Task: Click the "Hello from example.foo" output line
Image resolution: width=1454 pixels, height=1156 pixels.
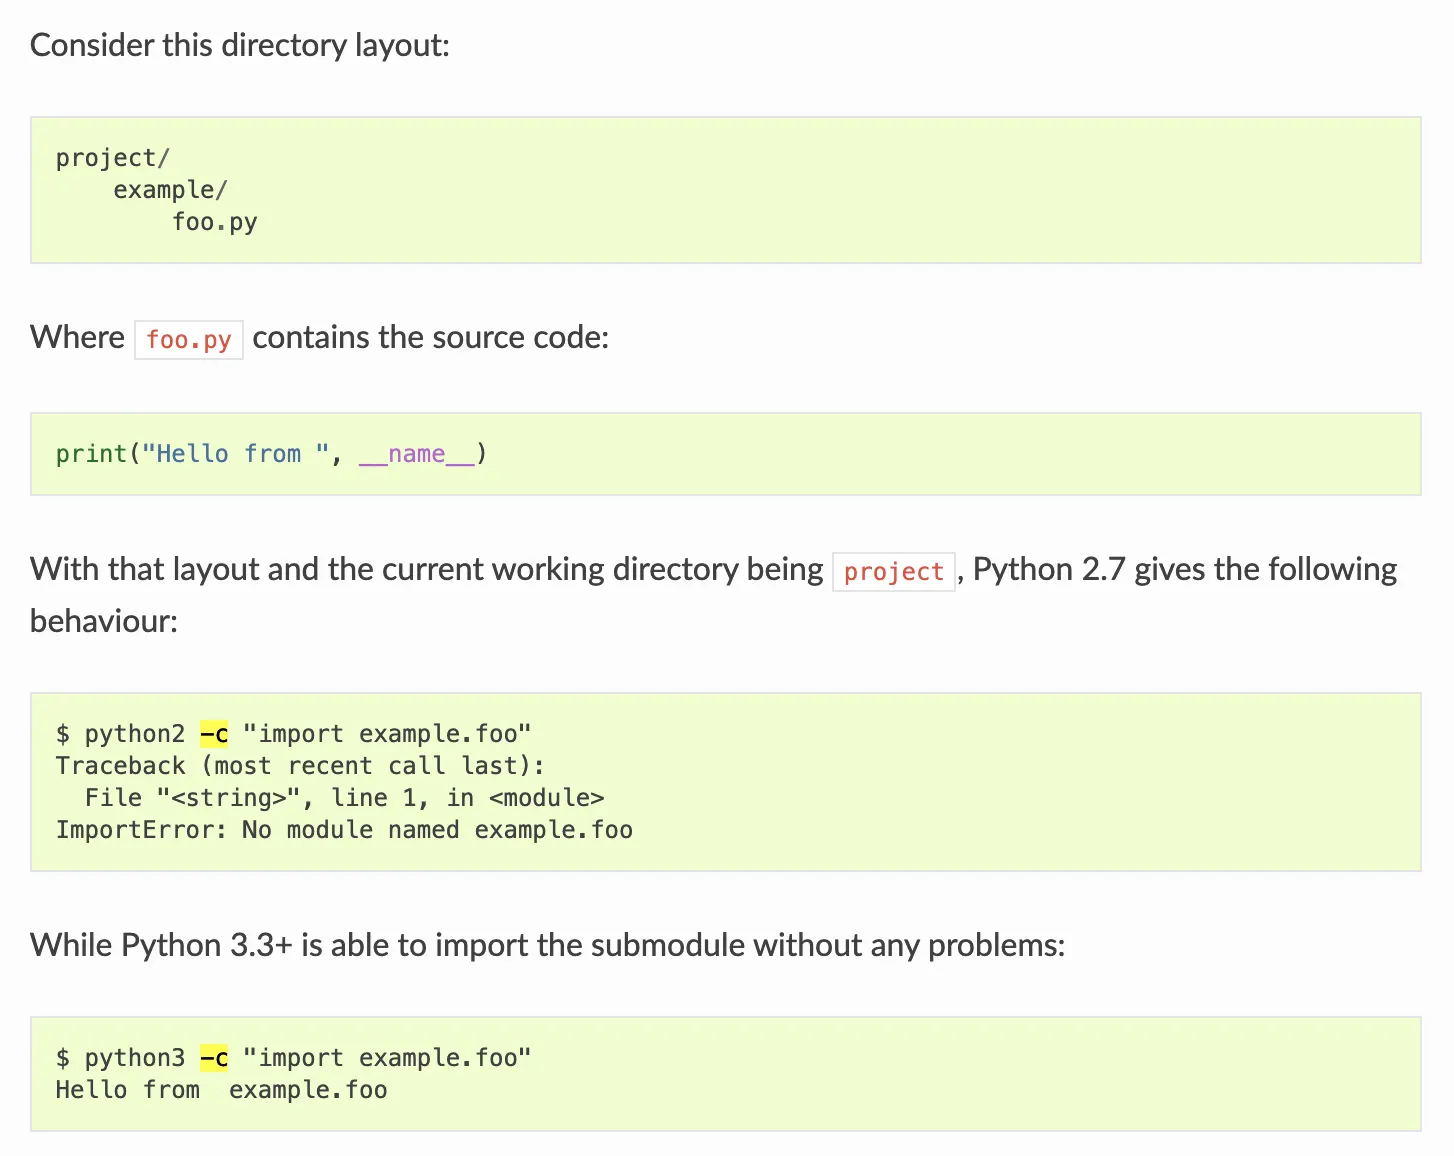Action: [221, 1090]
